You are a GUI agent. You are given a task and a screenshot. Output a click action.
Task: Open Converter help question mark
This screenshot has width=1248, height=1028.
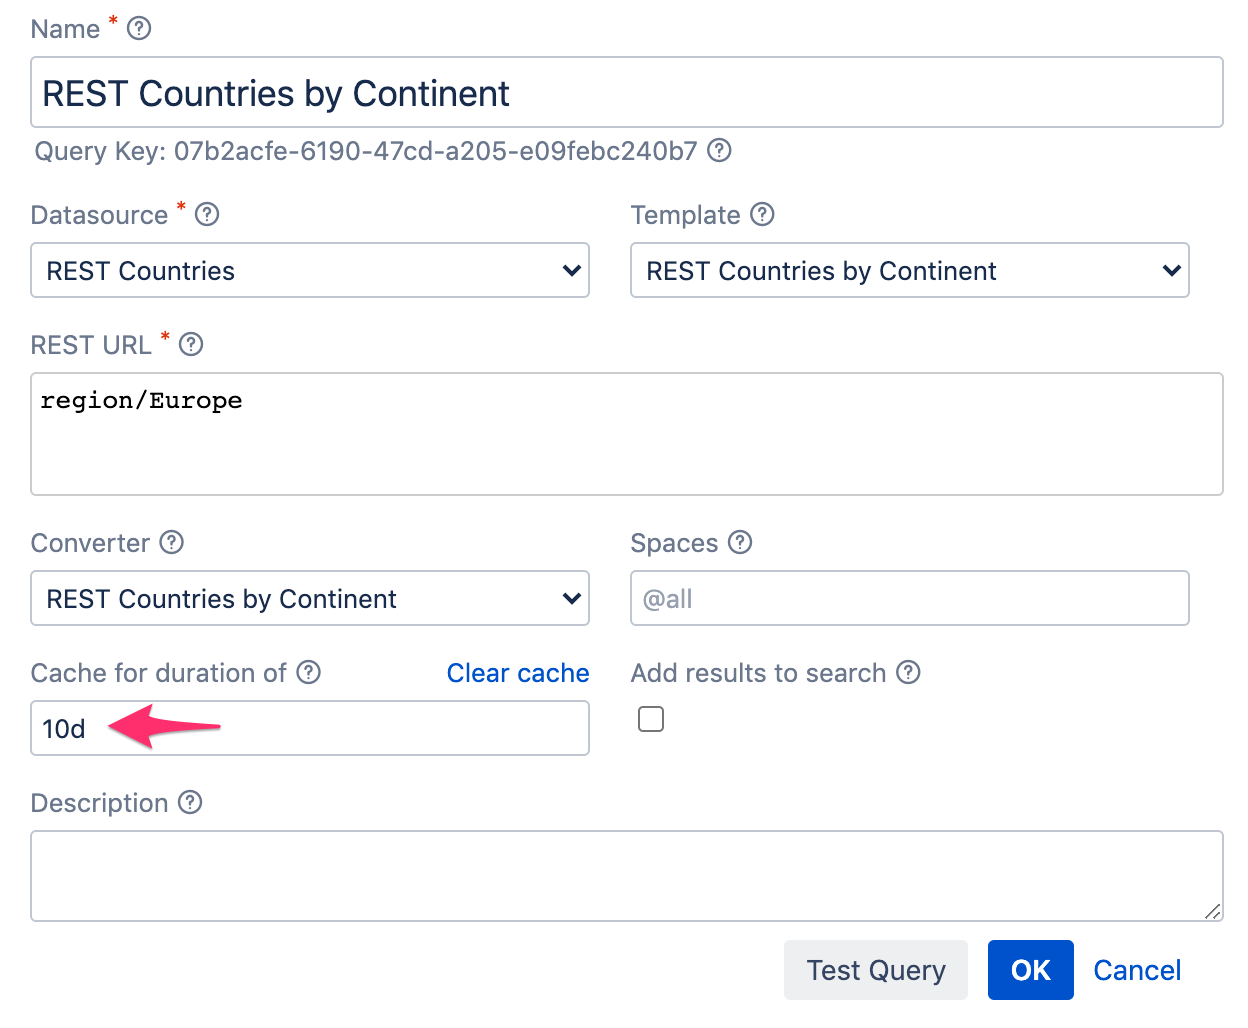coord(172,542)
